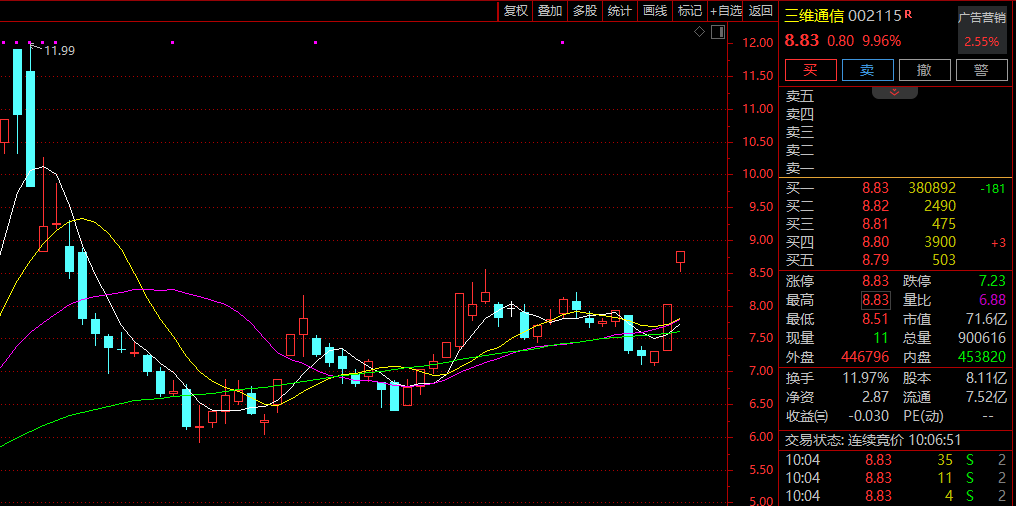
Task: Open the 多股 multi-stock view
Action: [584, 10]
